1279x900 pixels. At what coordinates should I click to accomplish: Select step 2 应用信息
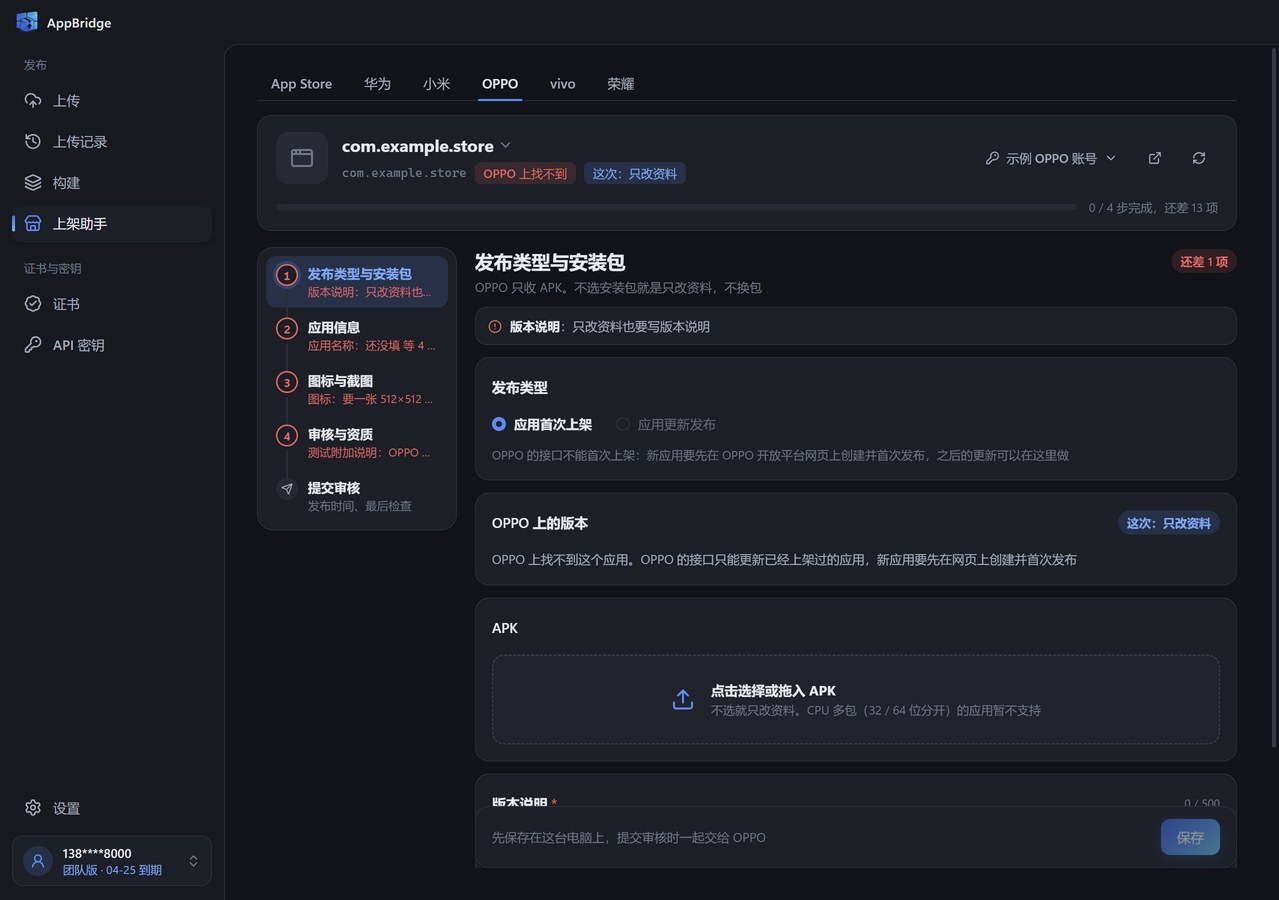click(x=357, y=336)
